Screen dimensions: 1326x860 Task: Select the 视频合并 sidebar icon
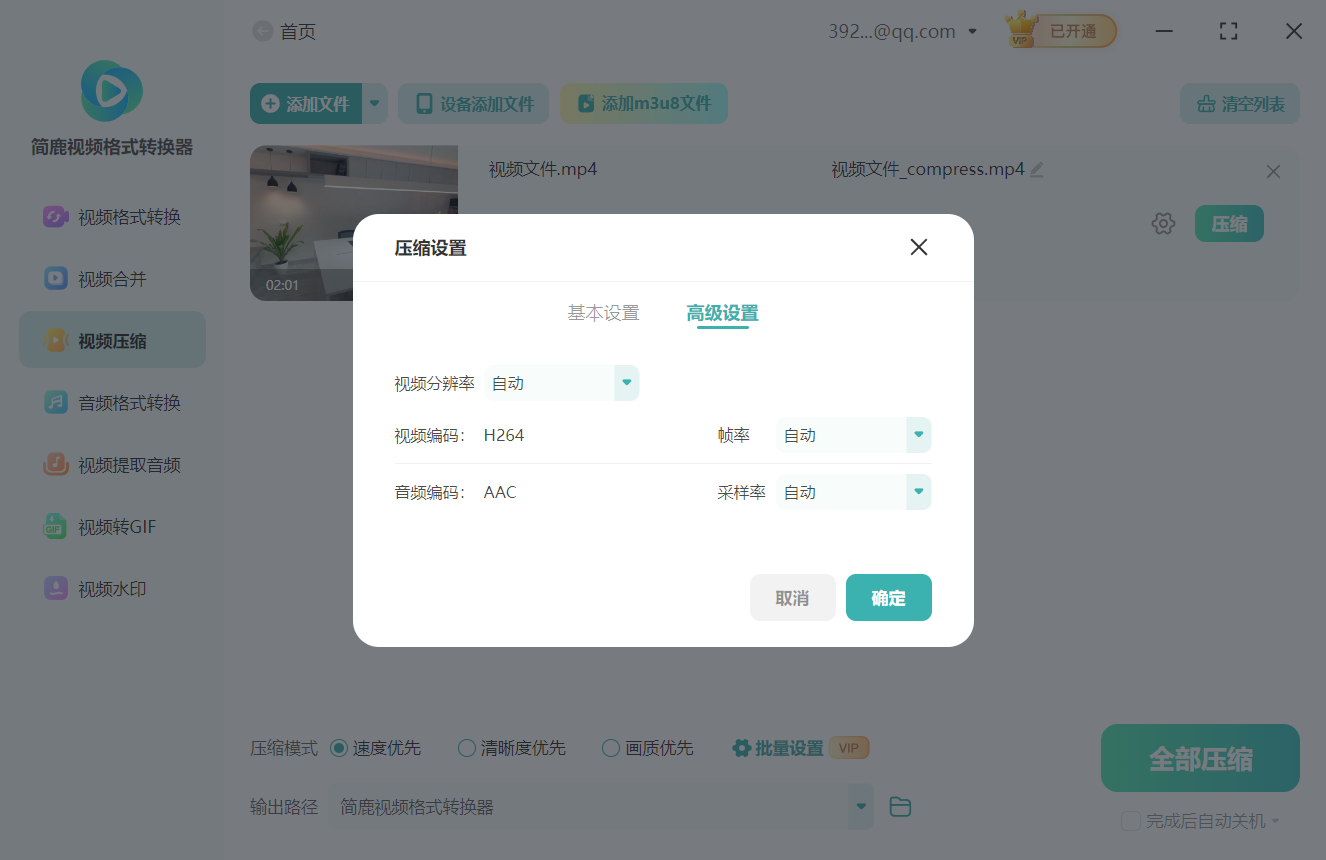[112, 278]
